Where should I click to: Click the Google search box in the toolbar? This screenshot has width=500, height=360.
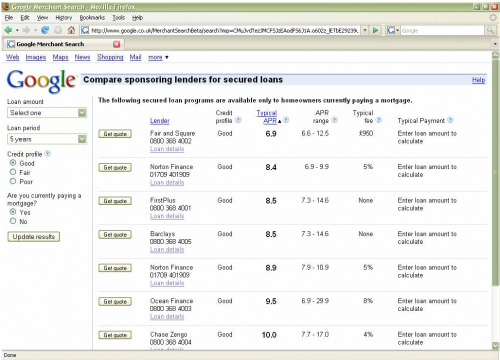coord(442,30)
